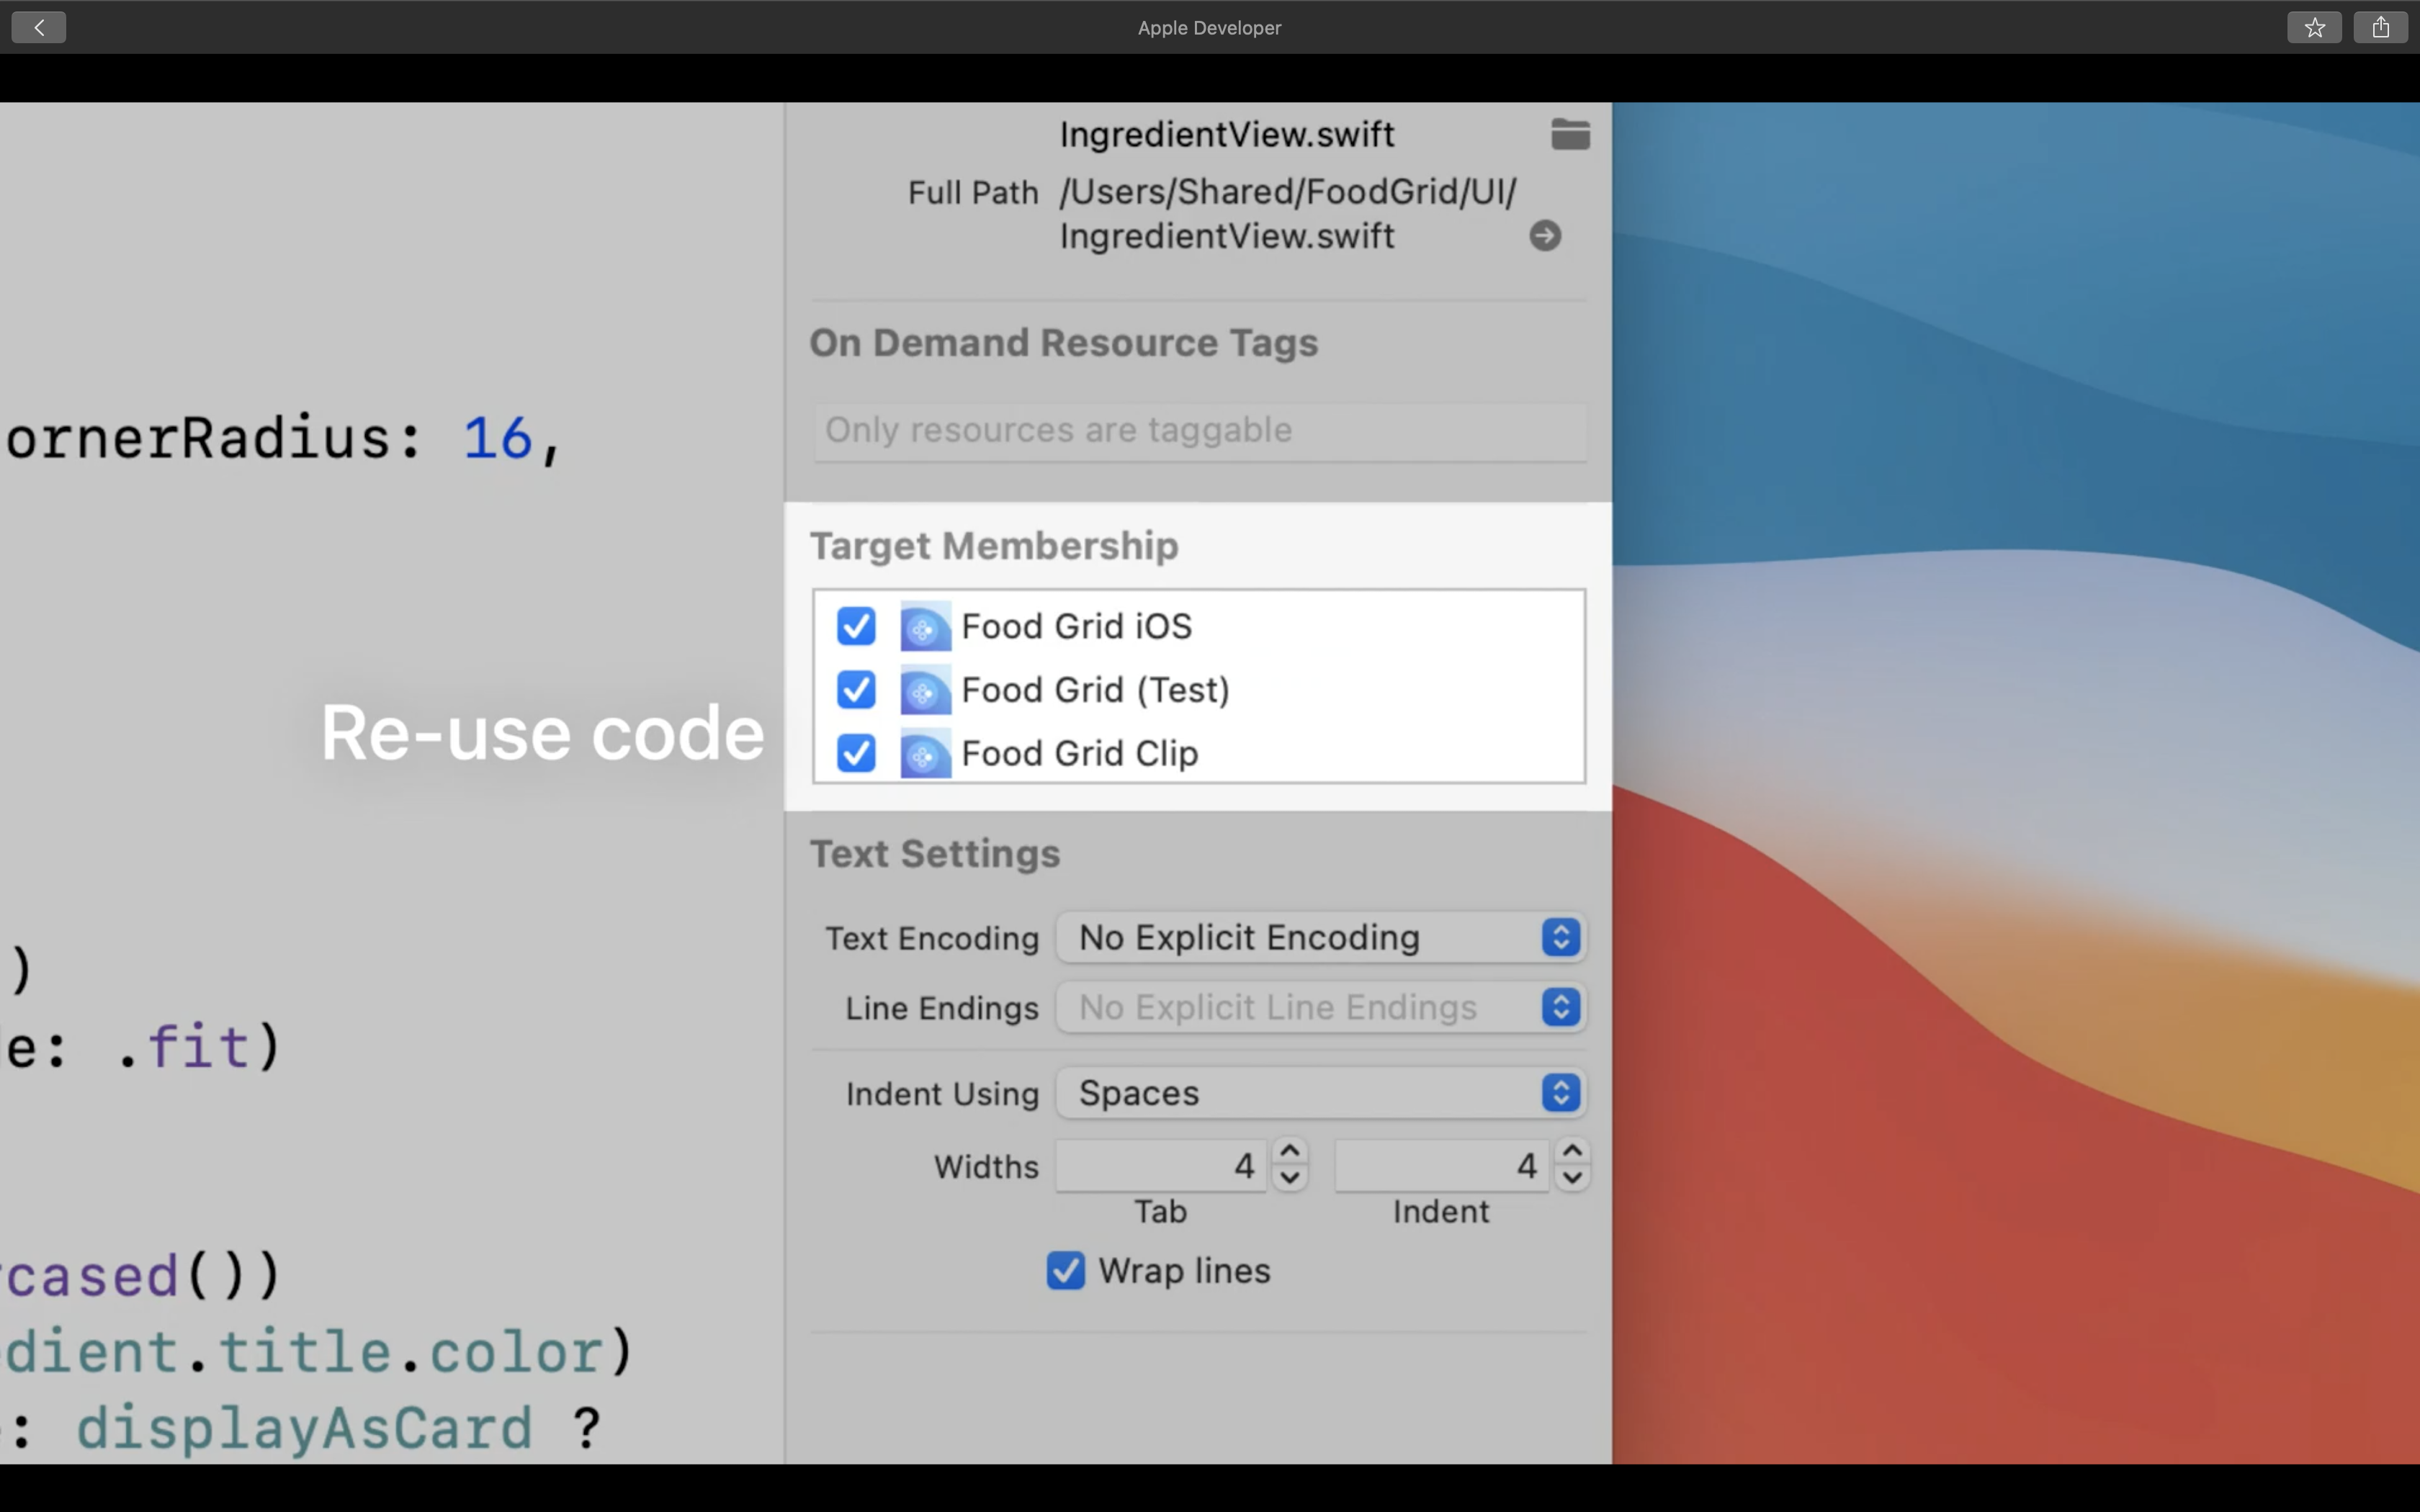Uncheck Food Grid (Test) target membership
Viewport: 2420px width, 1512px height.
(856, 690)
